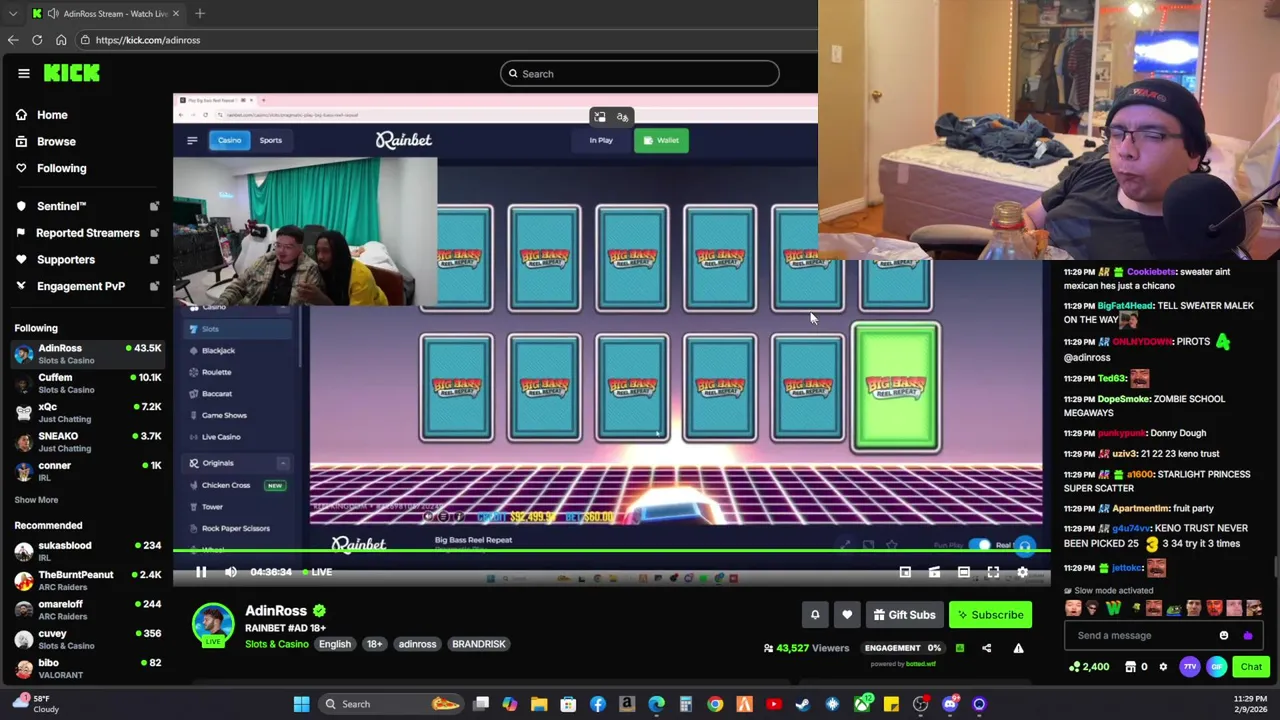1280x720 pixels.
Task: Open the Following page
Action: point(62,168)
